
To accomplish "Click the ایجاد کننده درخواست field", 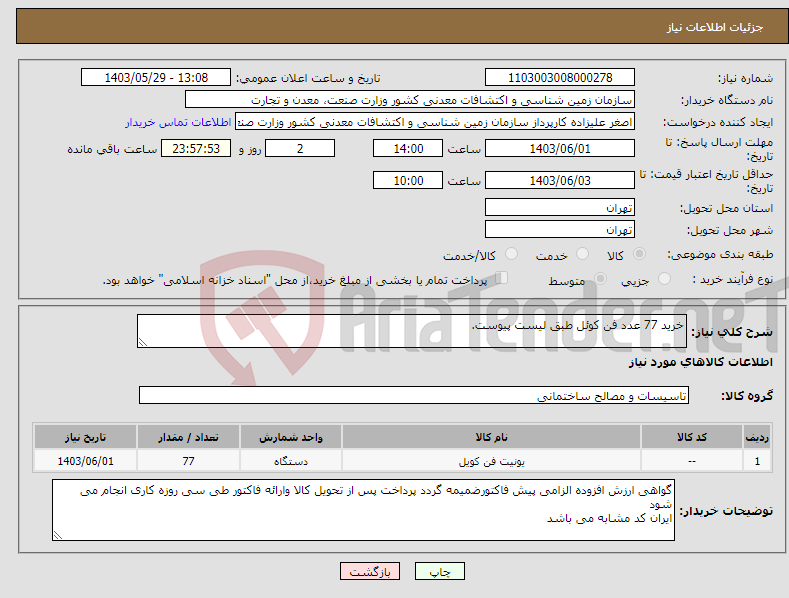I will [435, 122].
